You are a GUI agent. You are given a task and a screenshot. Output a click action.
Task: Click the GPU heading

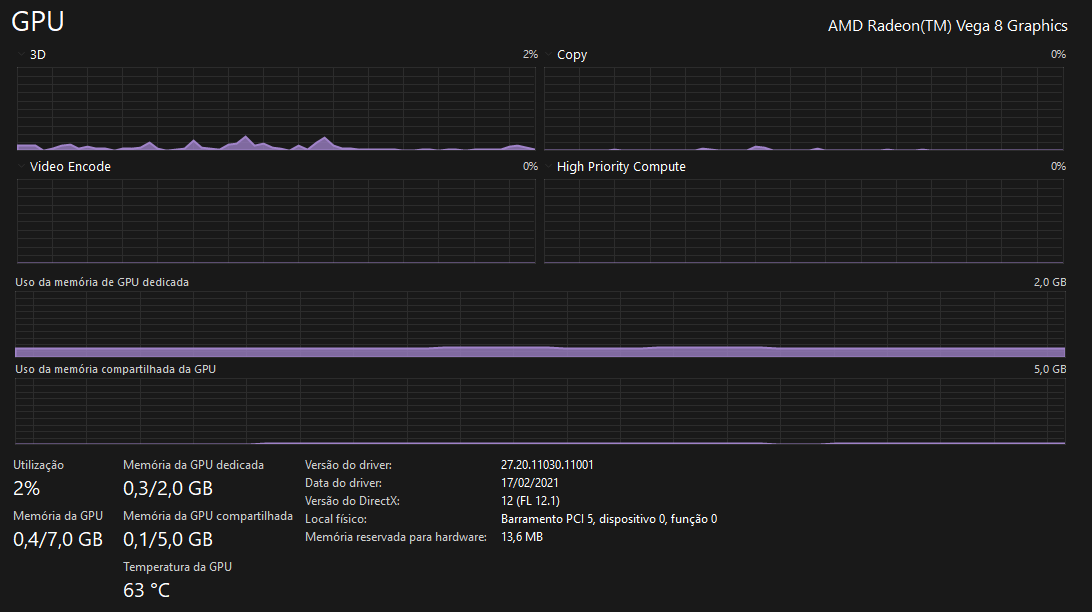point(38,22)
